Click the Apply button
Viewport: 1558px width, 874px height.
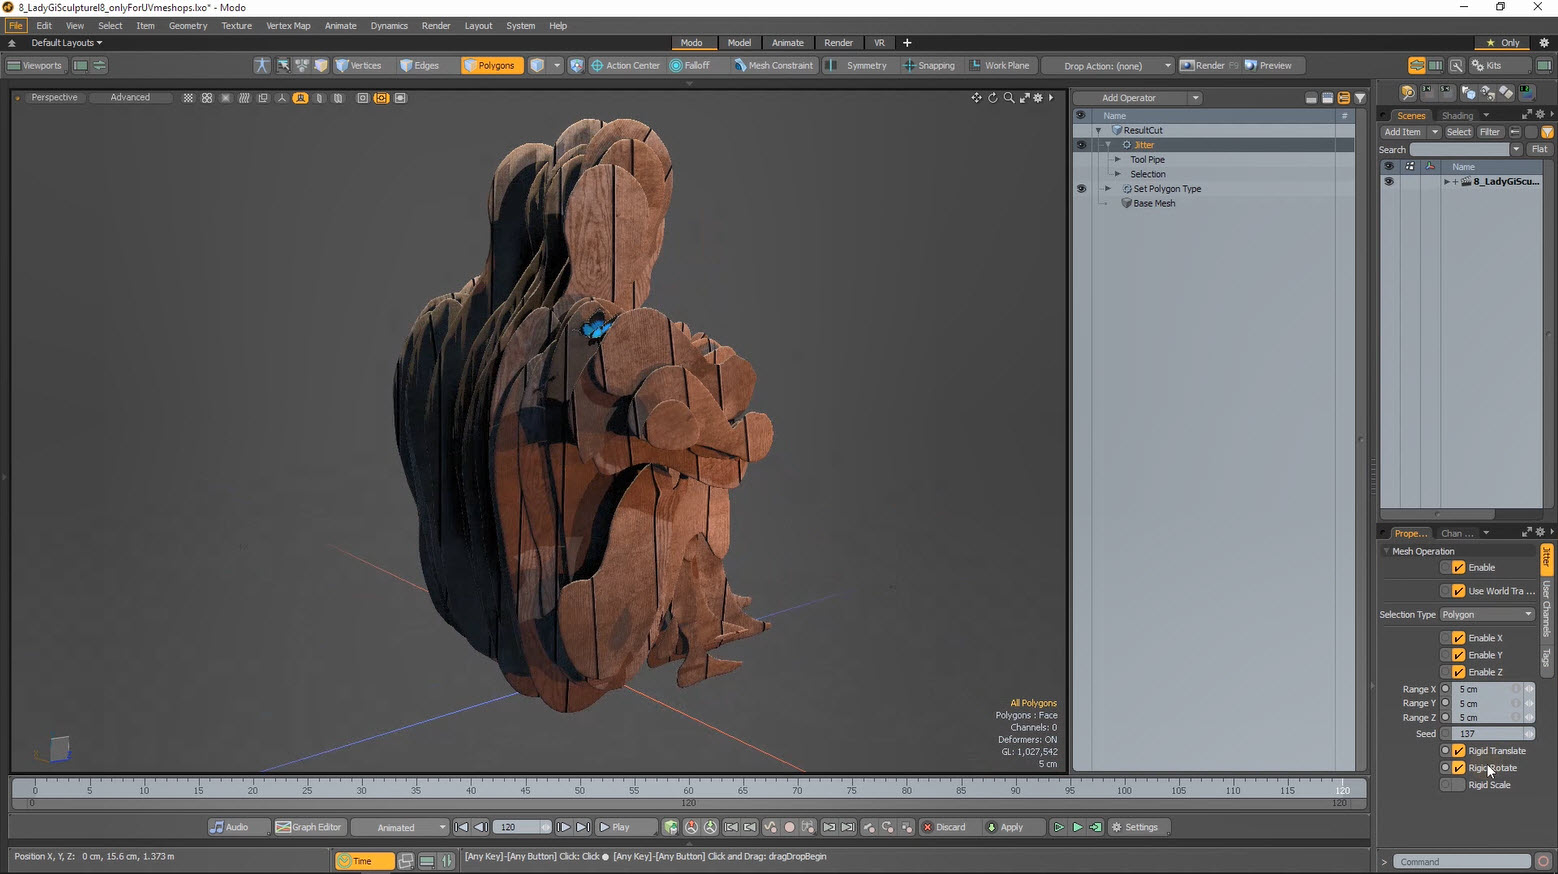point(1012,827)
